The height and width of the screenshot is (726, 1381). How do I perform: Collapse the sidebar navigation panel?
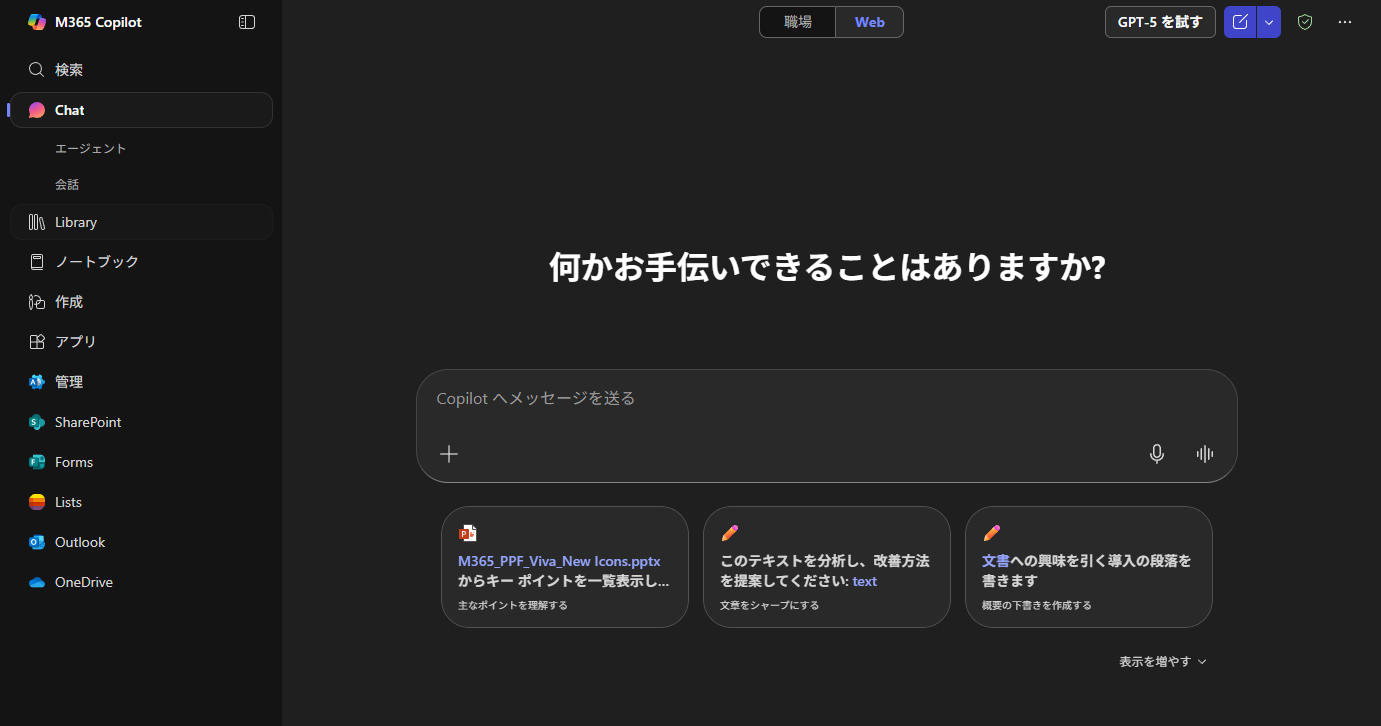point(247,22)
